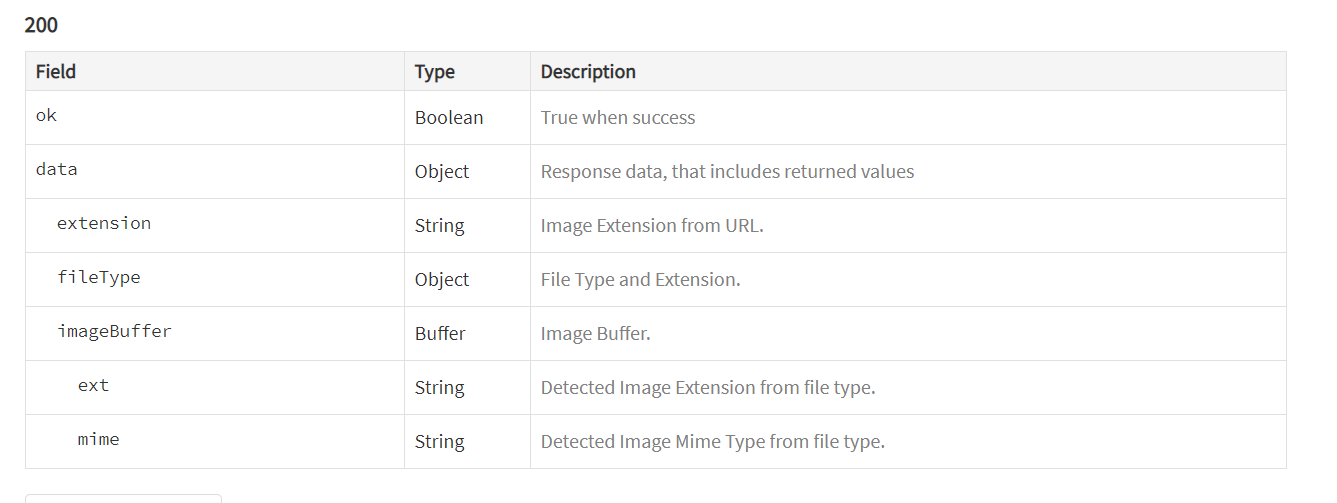The height and width of the screenshot is (503, 1337).
Task: Select the fileType field name
Action: tap(99, 277)
